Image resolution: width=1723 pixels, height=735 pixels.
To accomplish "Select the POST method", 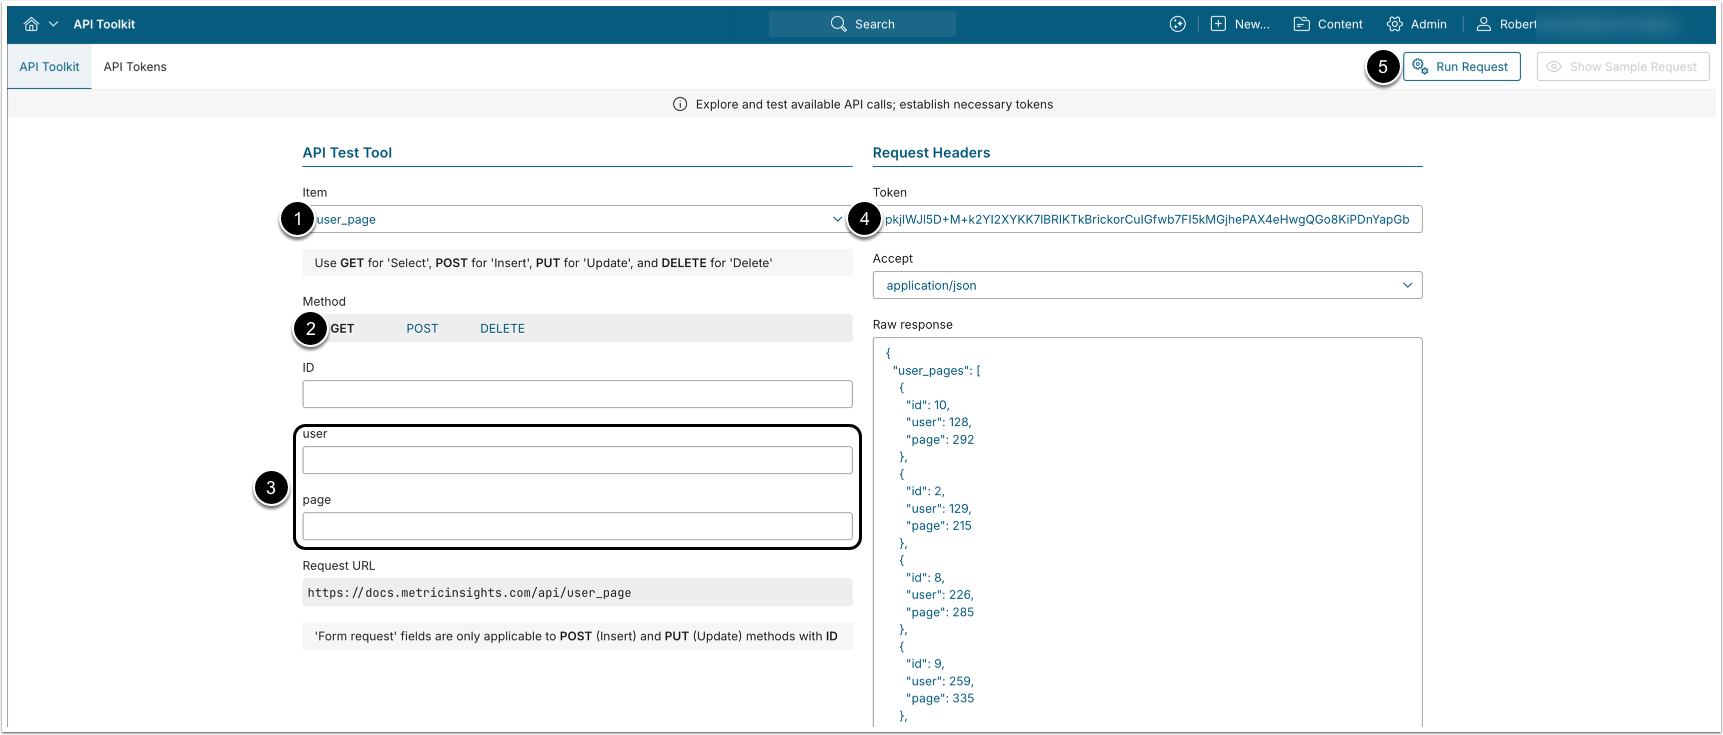I will point(422,328).
